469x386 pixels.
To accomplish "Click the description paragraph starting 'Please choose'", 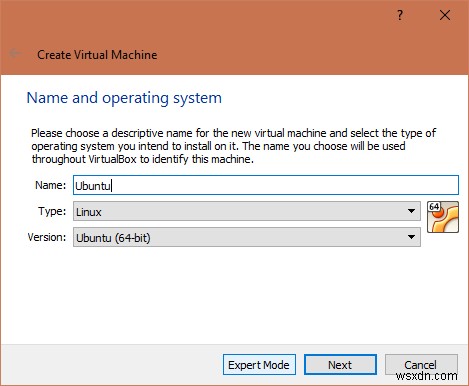I will coord(233,146).
